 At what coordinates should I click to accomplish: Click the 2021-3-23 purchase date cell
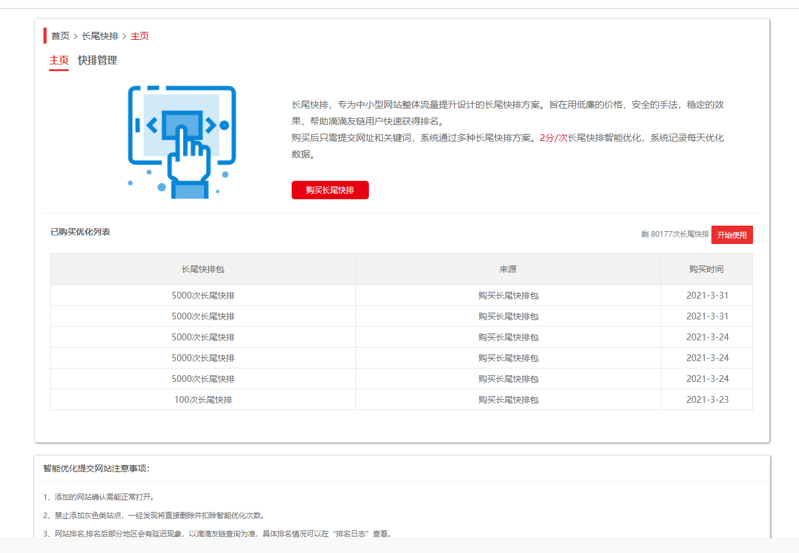point(707,400)
